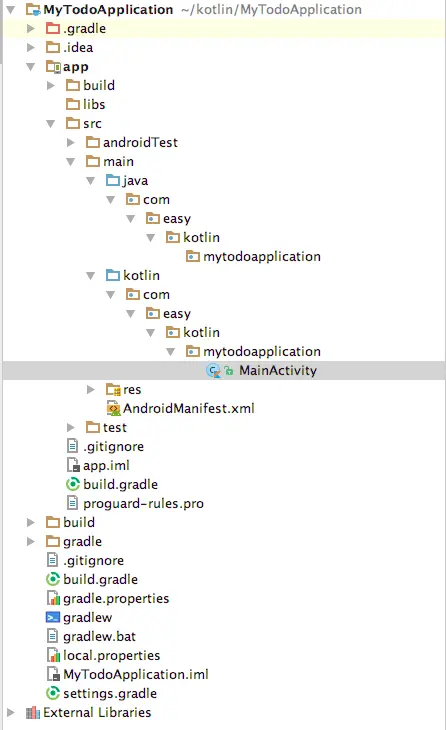Select gradle.properties file
This screenshot has width=446, height=730.
pos(116,598)
